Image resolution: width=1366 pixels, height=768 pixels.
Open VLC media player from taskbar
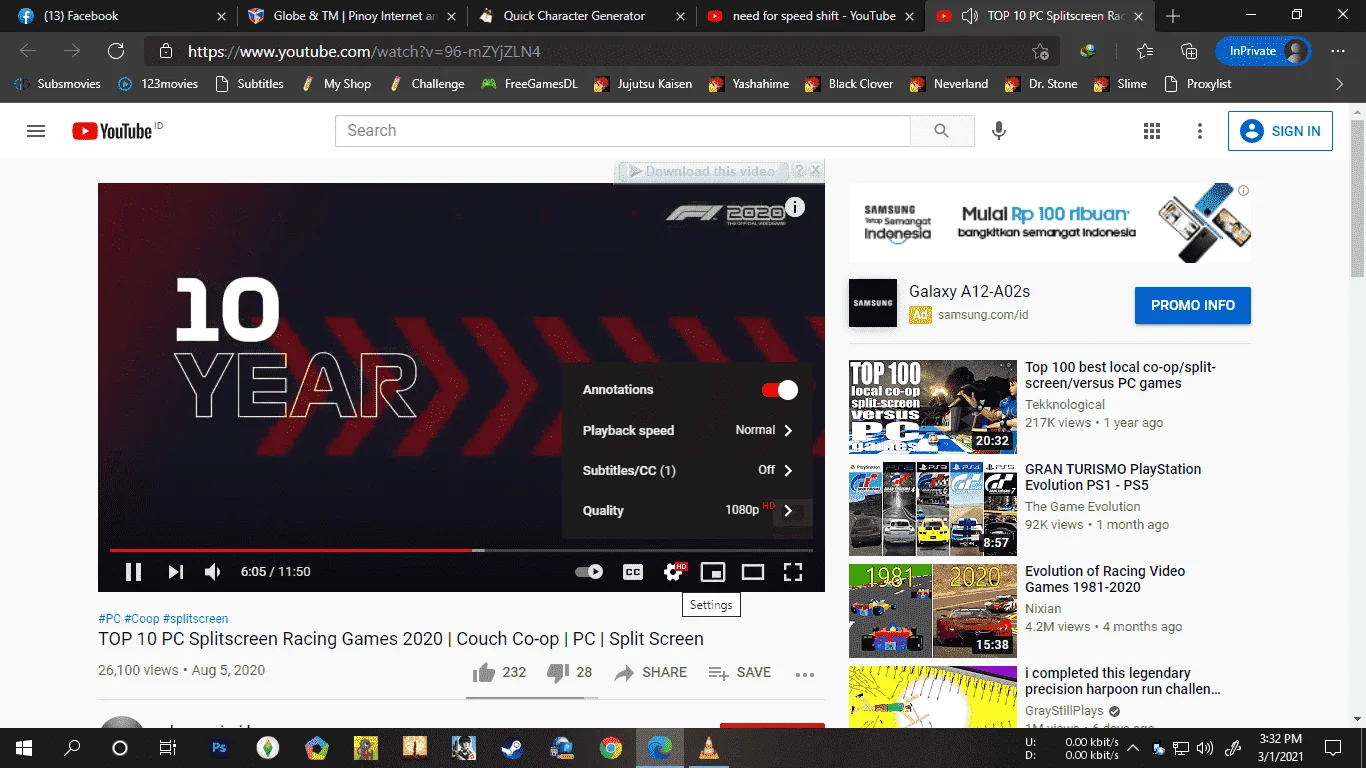point(708,747)
